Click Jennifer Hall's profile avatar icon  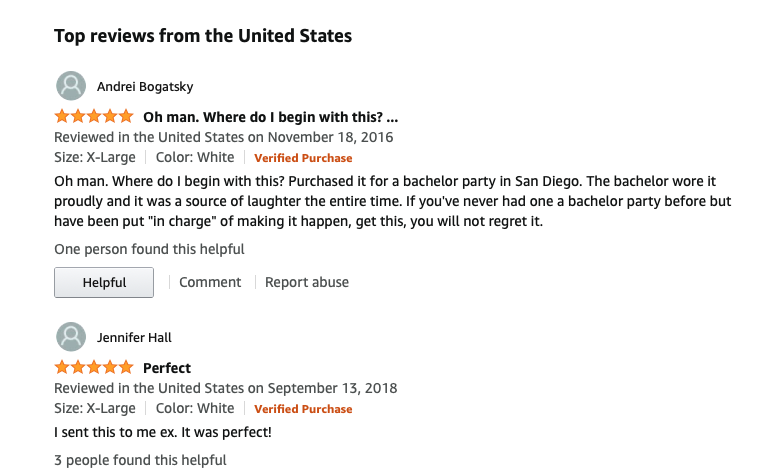pos(70,337)
